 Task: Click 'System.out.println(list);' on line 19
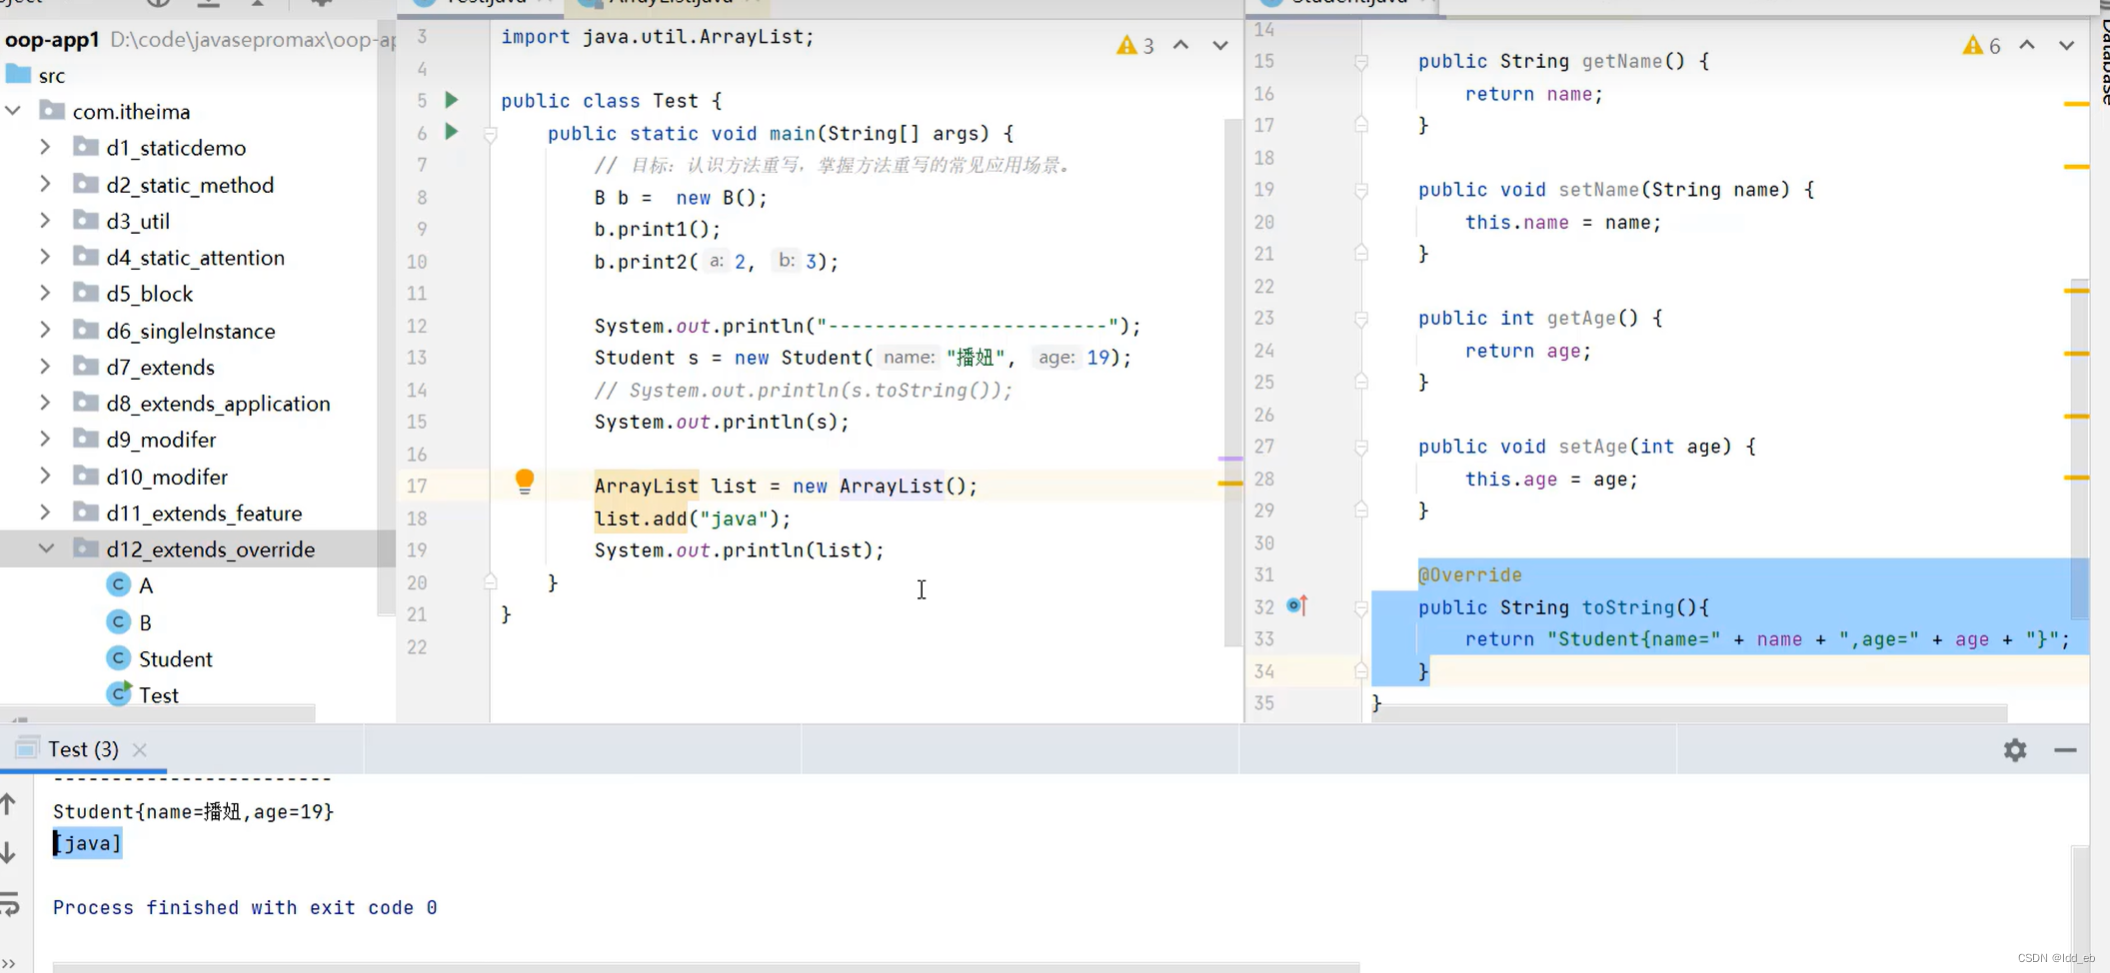(739, 550)
